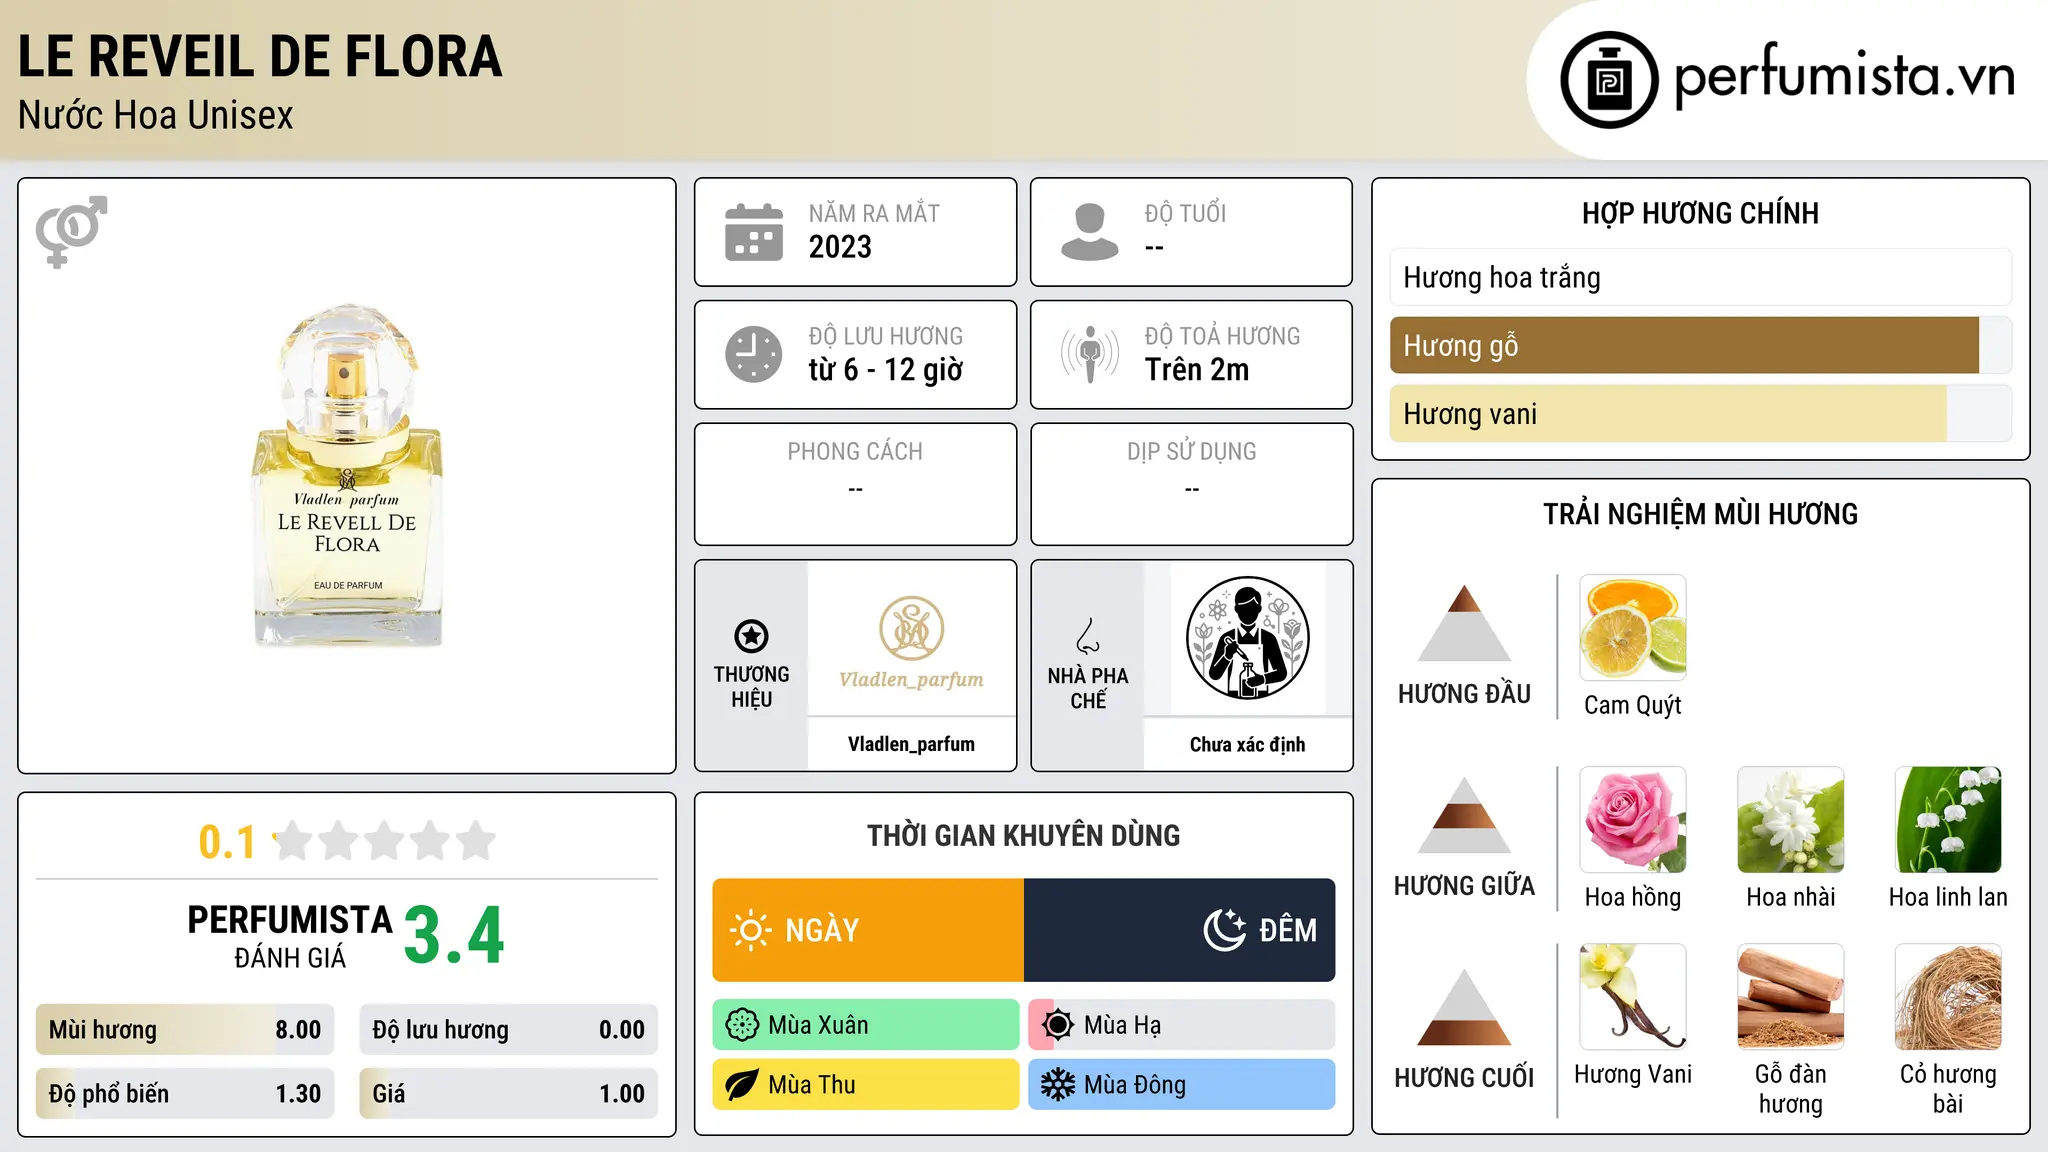This screenshot has width=2048, height=1152.
Task: Click the clock icon beside Độ lưu hương
Action: (x=754, y=354)
